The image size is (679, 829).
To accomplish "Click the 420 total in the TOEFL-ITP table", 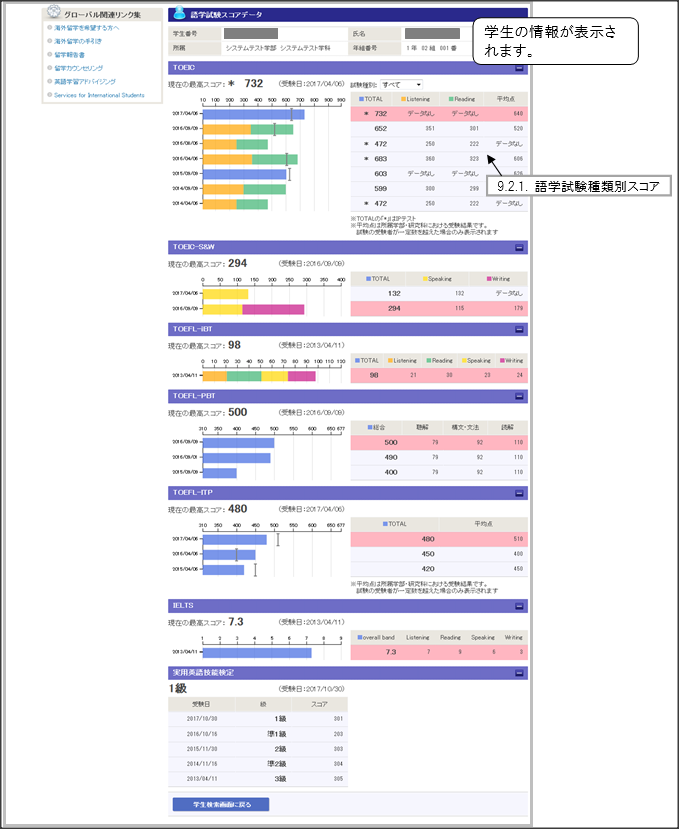I will (x=428, y=569).
